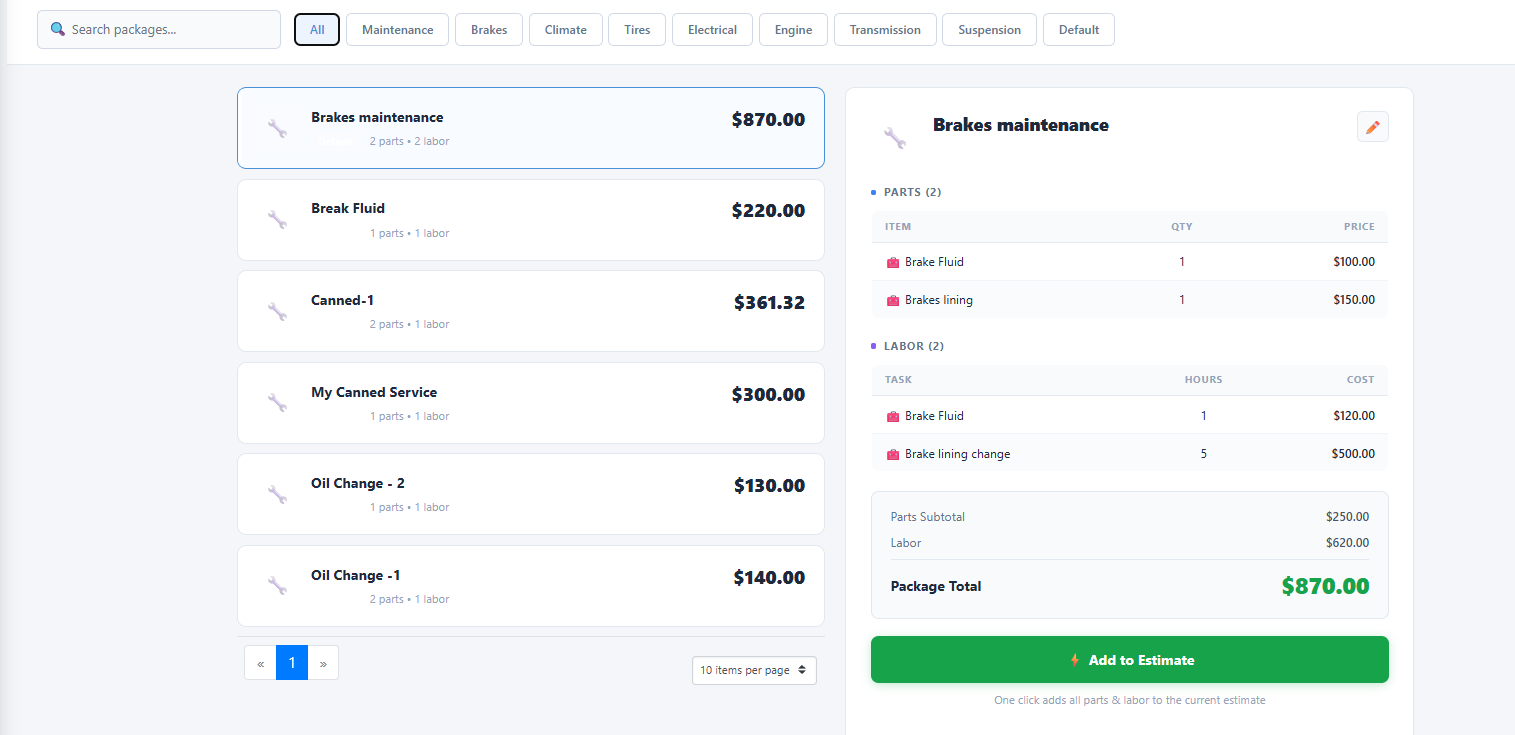The image size is (1515, 735).
Task: Filter packages by Brakes category
Action: coord(489,30)
